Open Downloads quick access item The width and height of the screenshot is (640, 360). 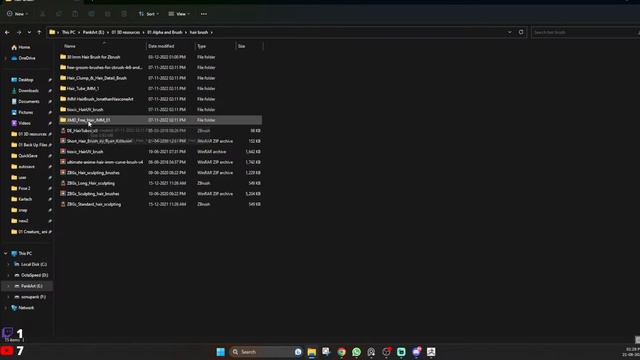click(28, 91)
